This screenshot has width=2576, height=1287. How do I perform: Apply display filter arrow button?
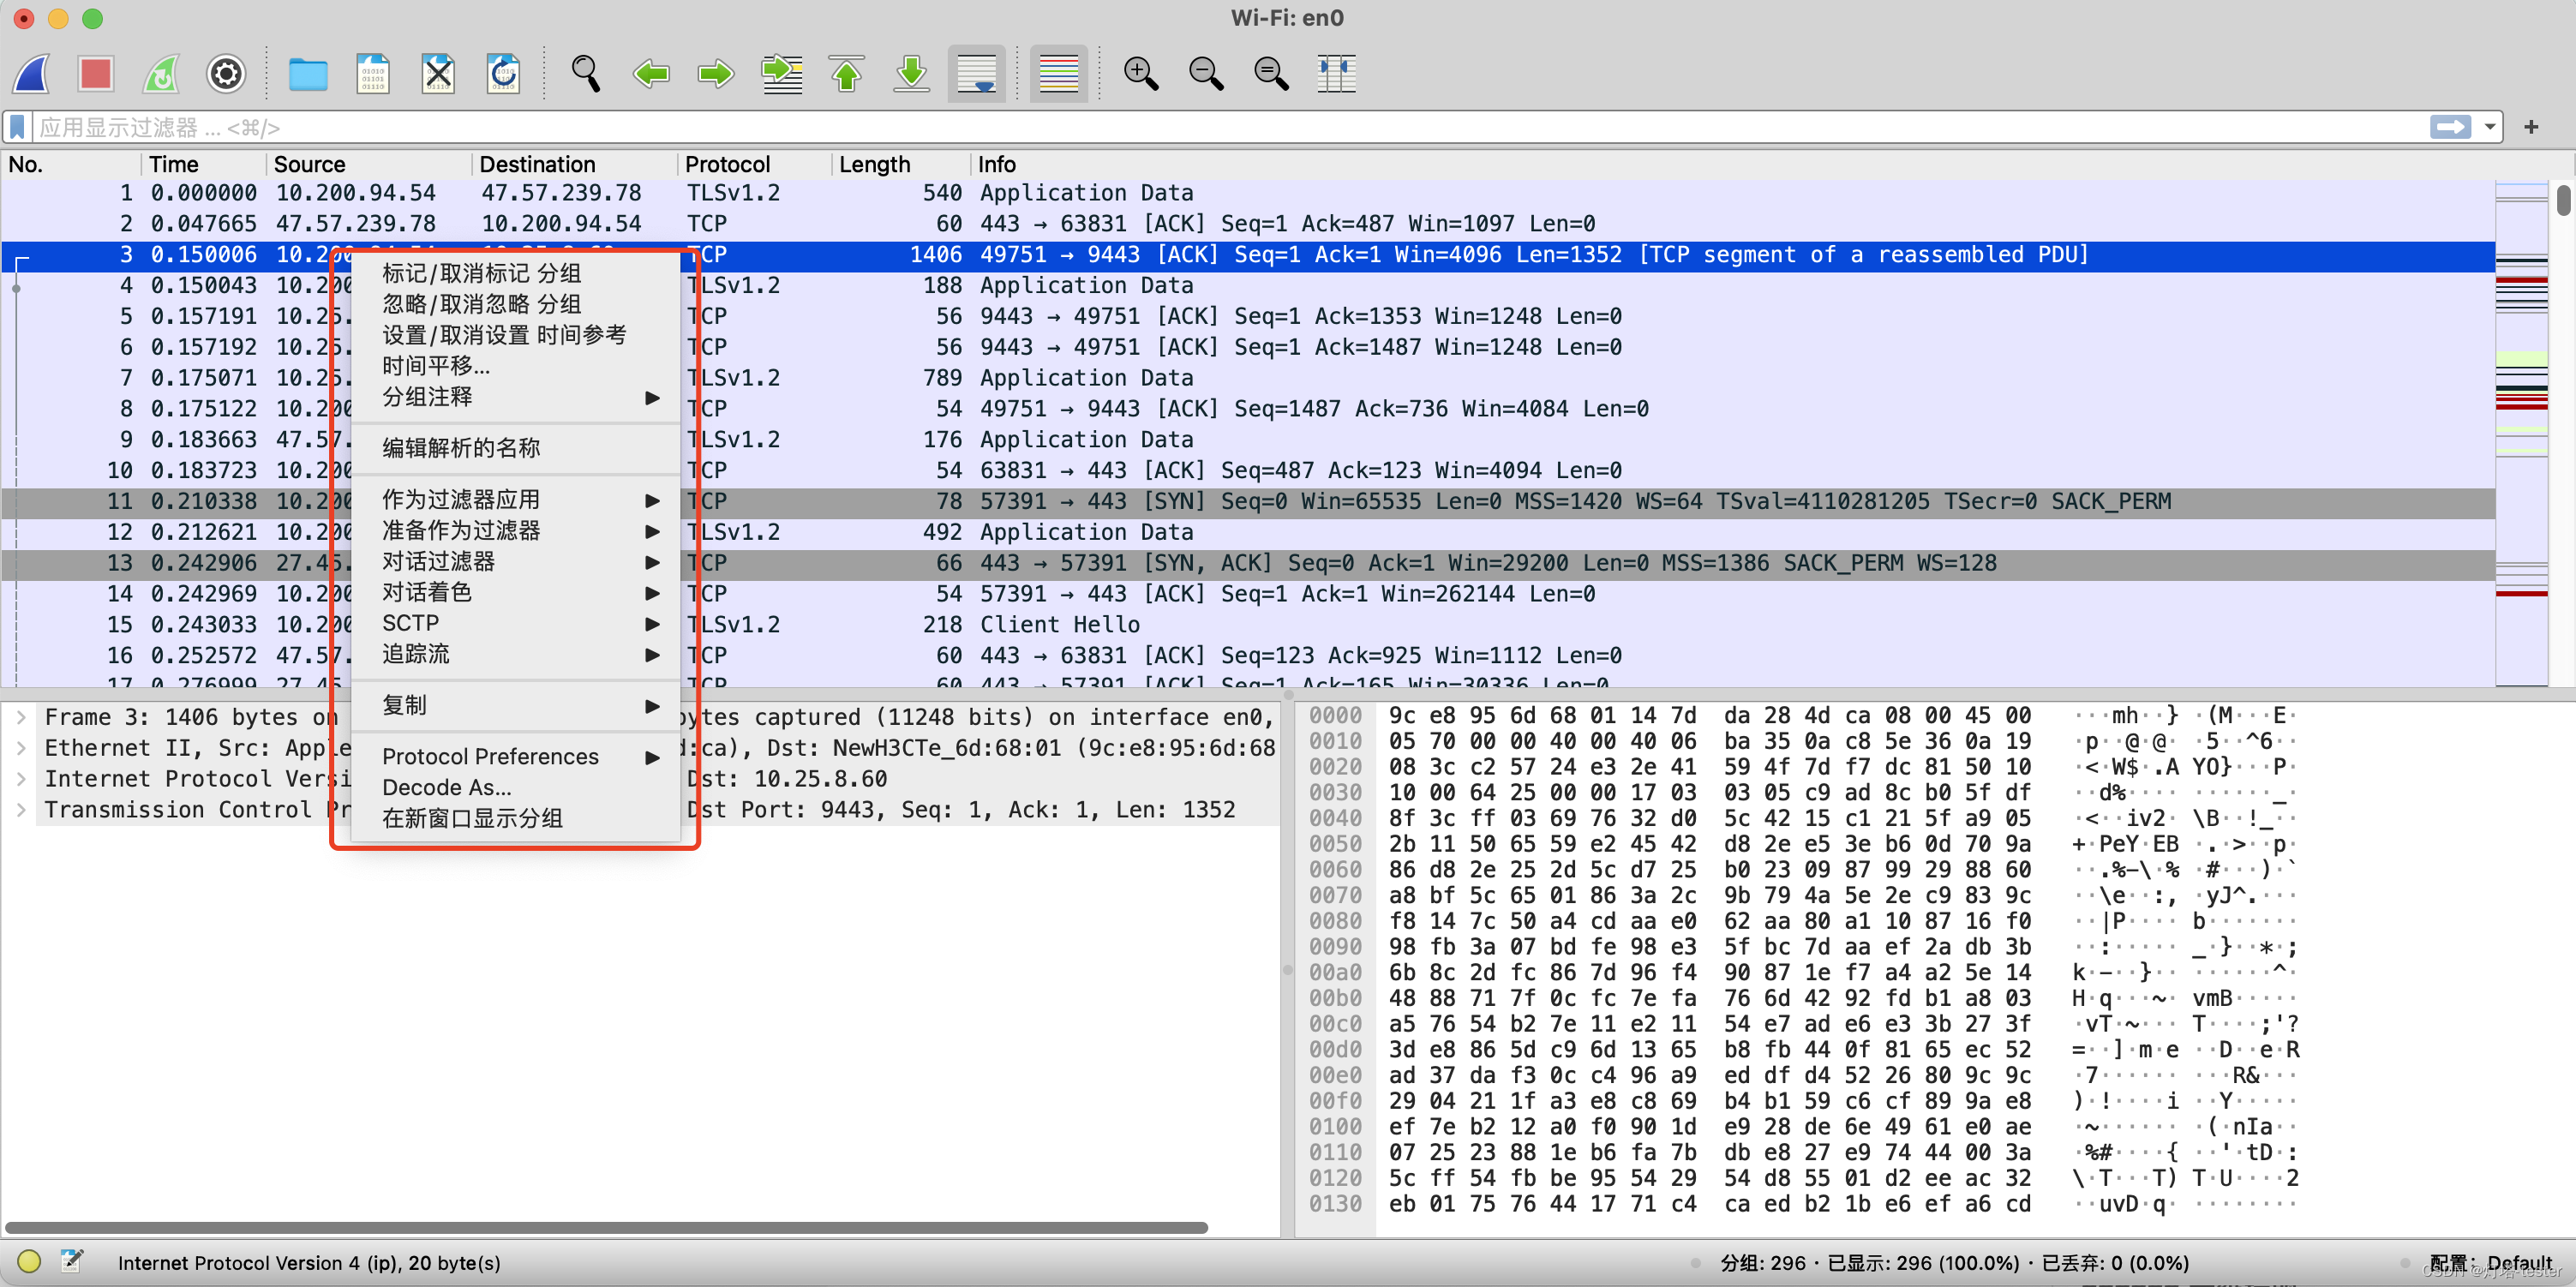(2451, 127)
